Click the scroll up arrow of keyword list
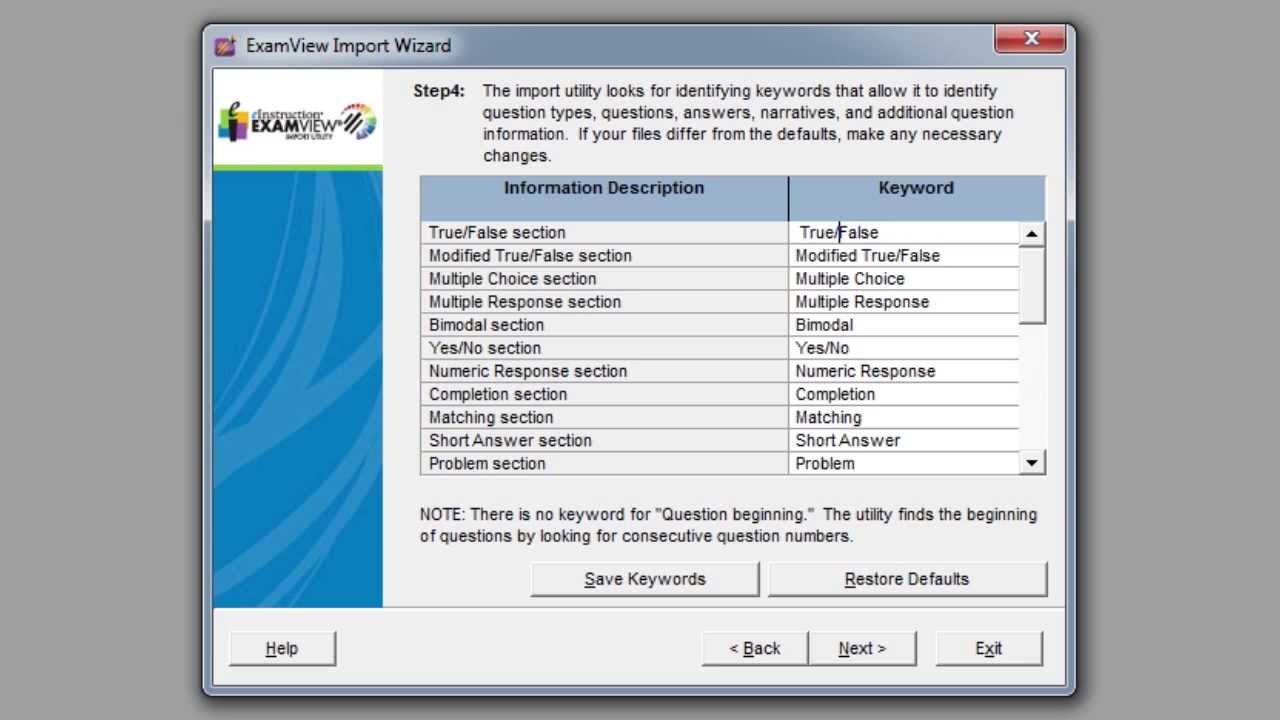This screenshot has height=720, width=1280. coord(1032,234)
